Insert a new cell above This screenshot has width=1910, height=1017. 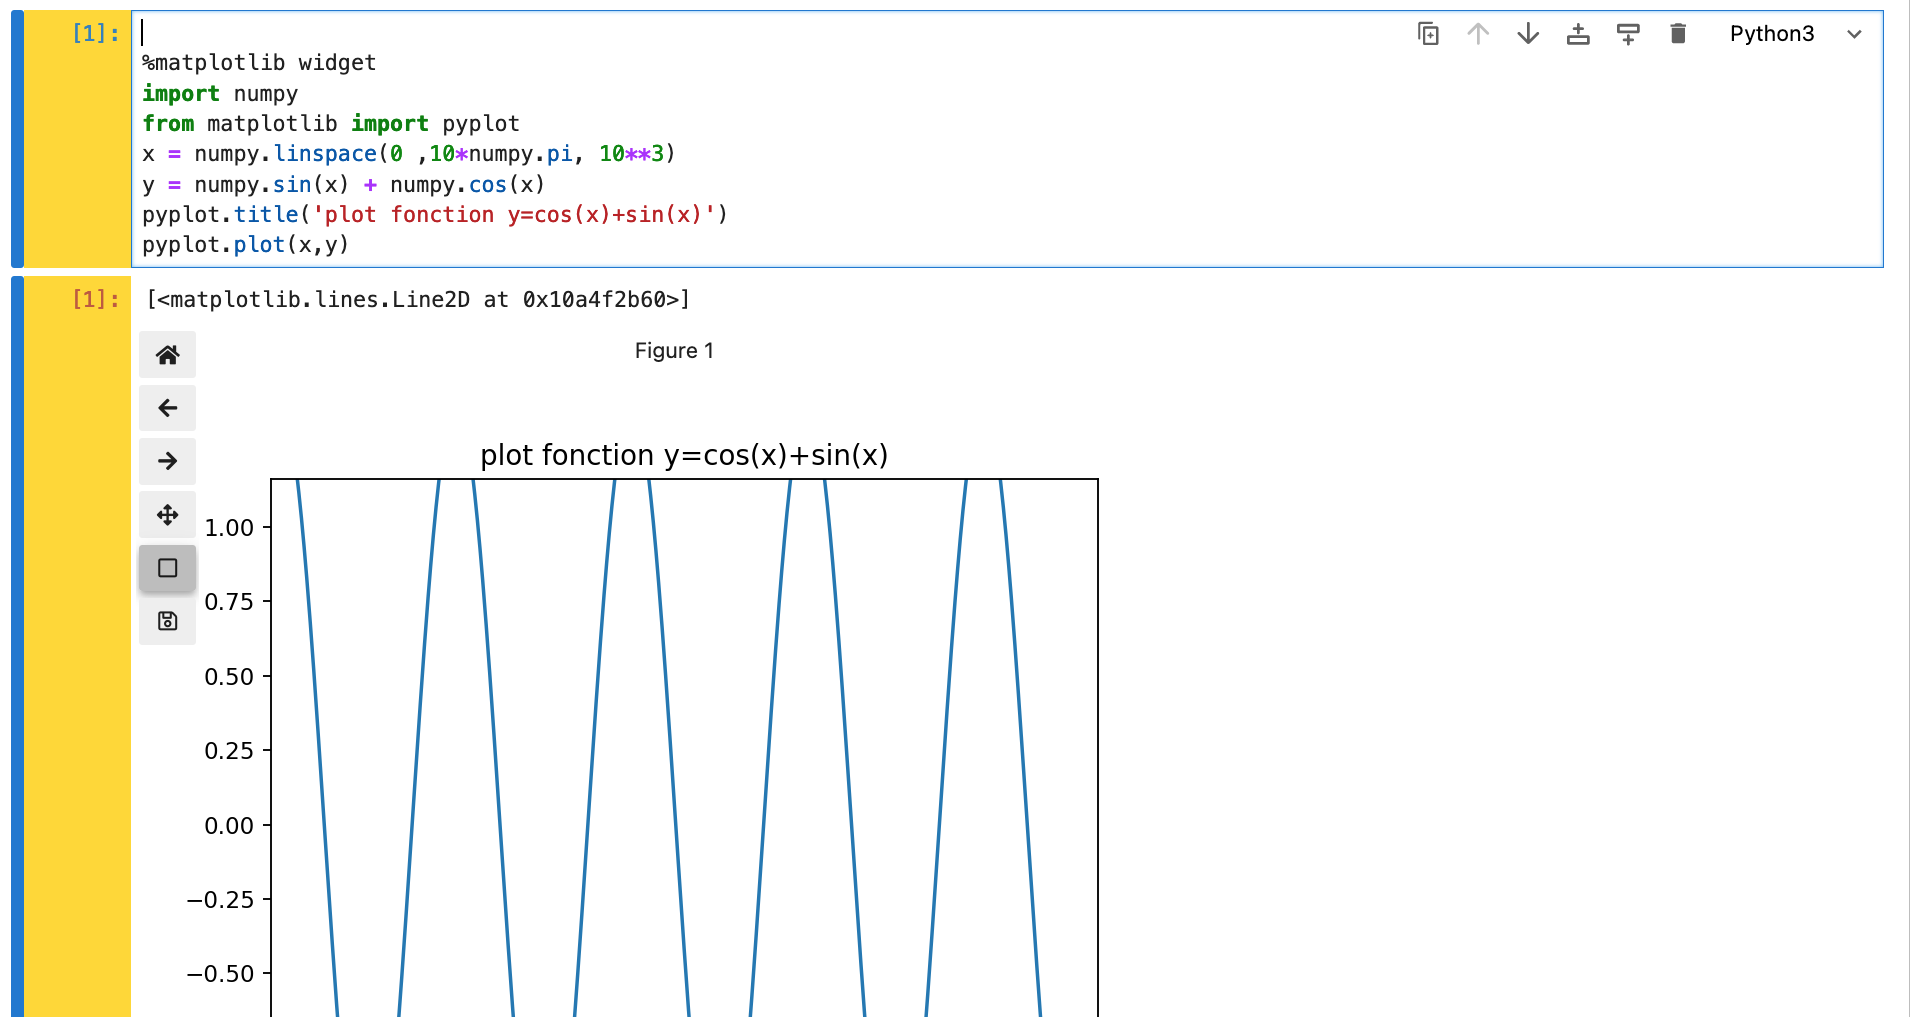click(1578, 33)
